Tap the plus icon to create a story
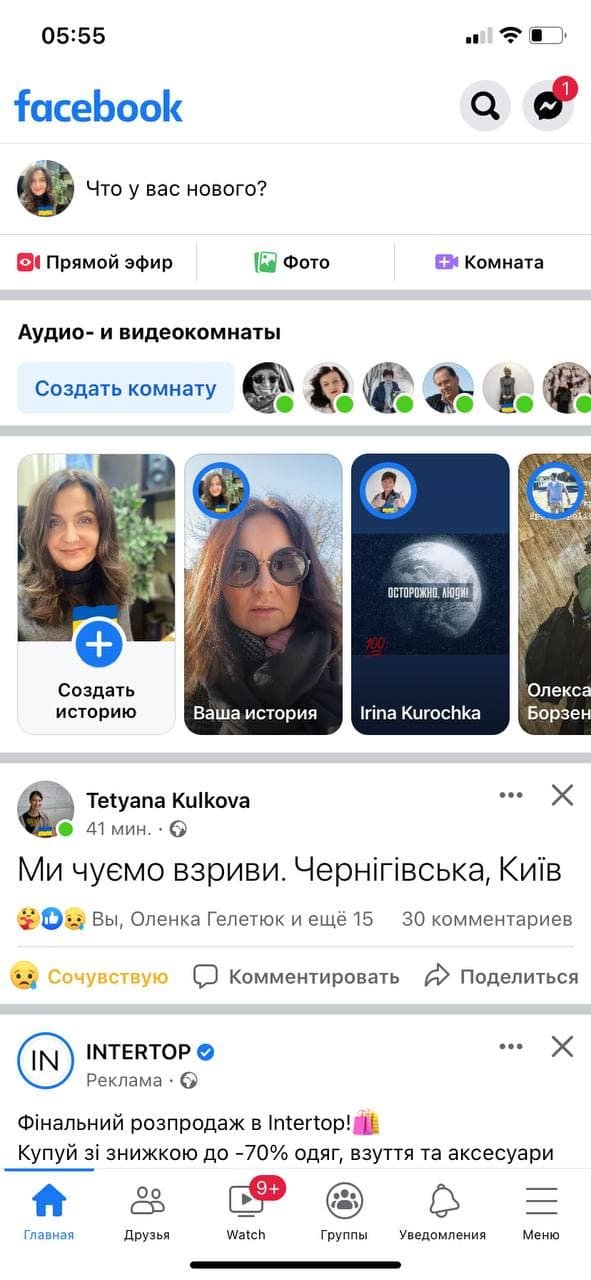Image resolution: width=591 pixels, height=1280 pixels. point(98,645)
